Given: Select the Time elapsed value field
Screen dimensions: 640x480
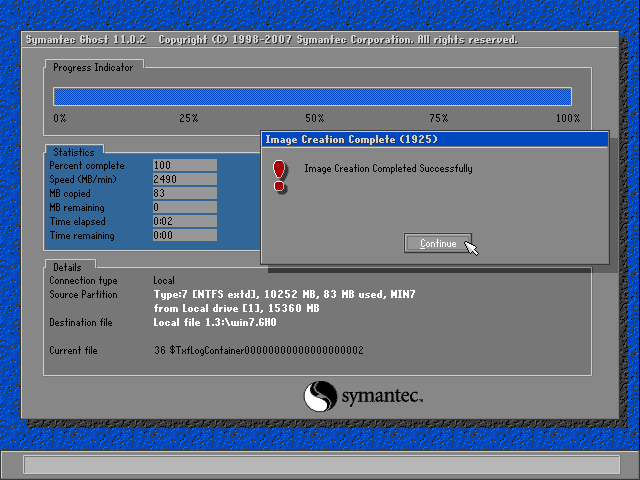Looking at the screenshot, I should point(184,221).
